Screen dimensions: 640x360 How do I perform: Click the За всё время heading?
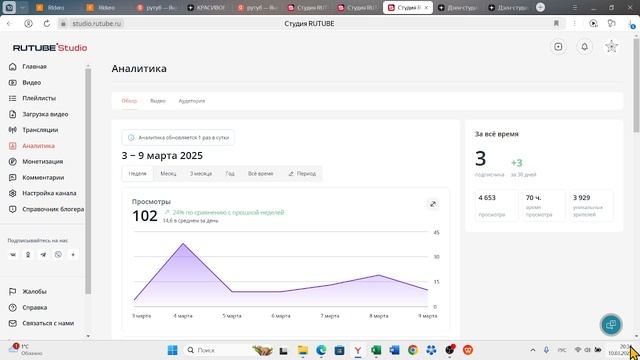click(497, 134)
